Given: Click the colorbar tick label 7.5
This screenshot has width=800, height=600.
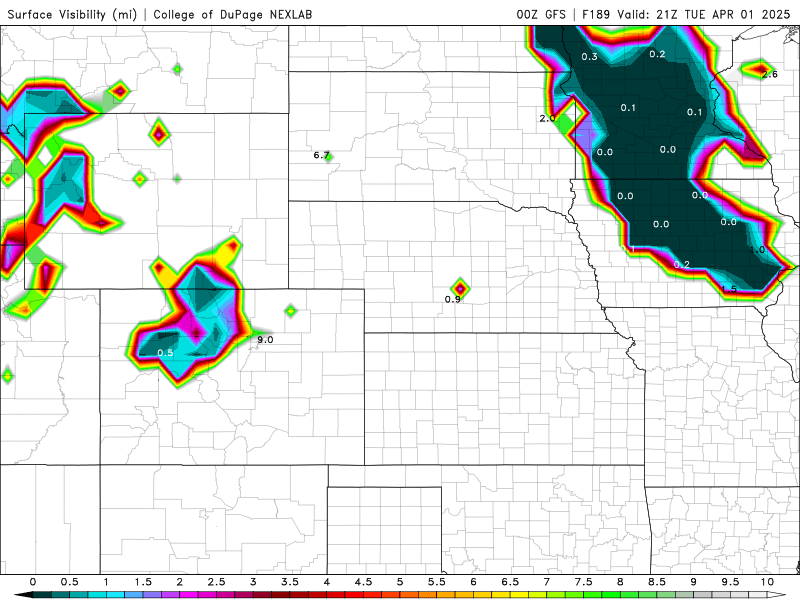Looking at the screenshot, I should click(584, 582).
